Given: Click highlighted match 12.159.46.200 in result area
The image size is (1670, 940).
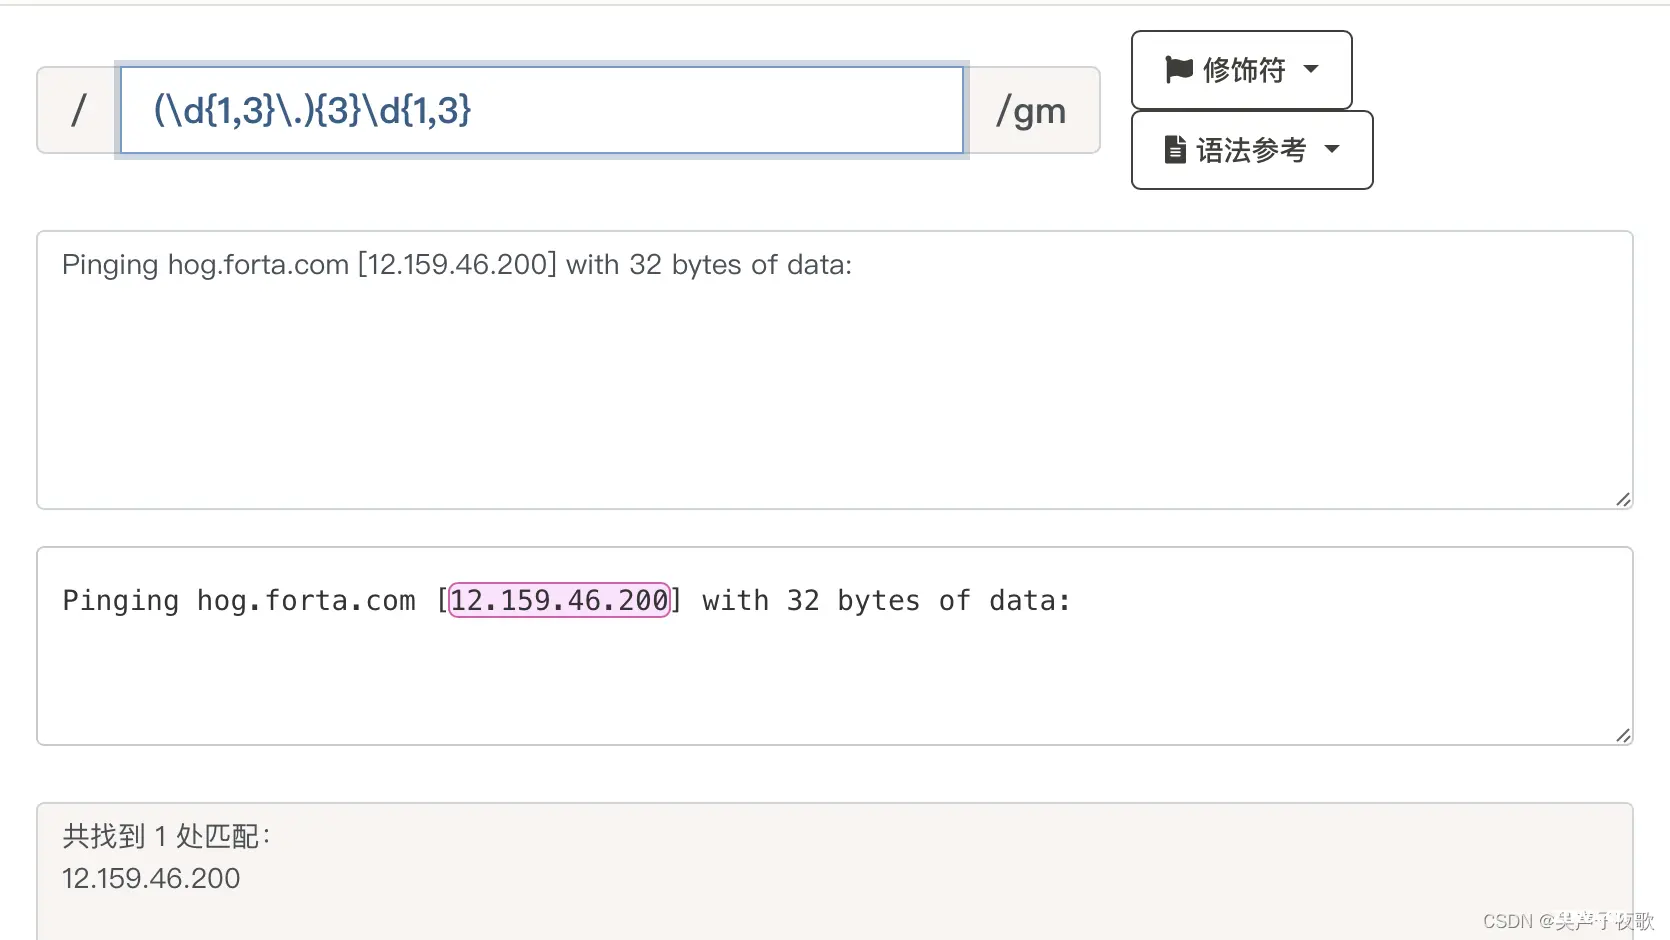Looking at the screenshot, I should click(x=559, y=600).
